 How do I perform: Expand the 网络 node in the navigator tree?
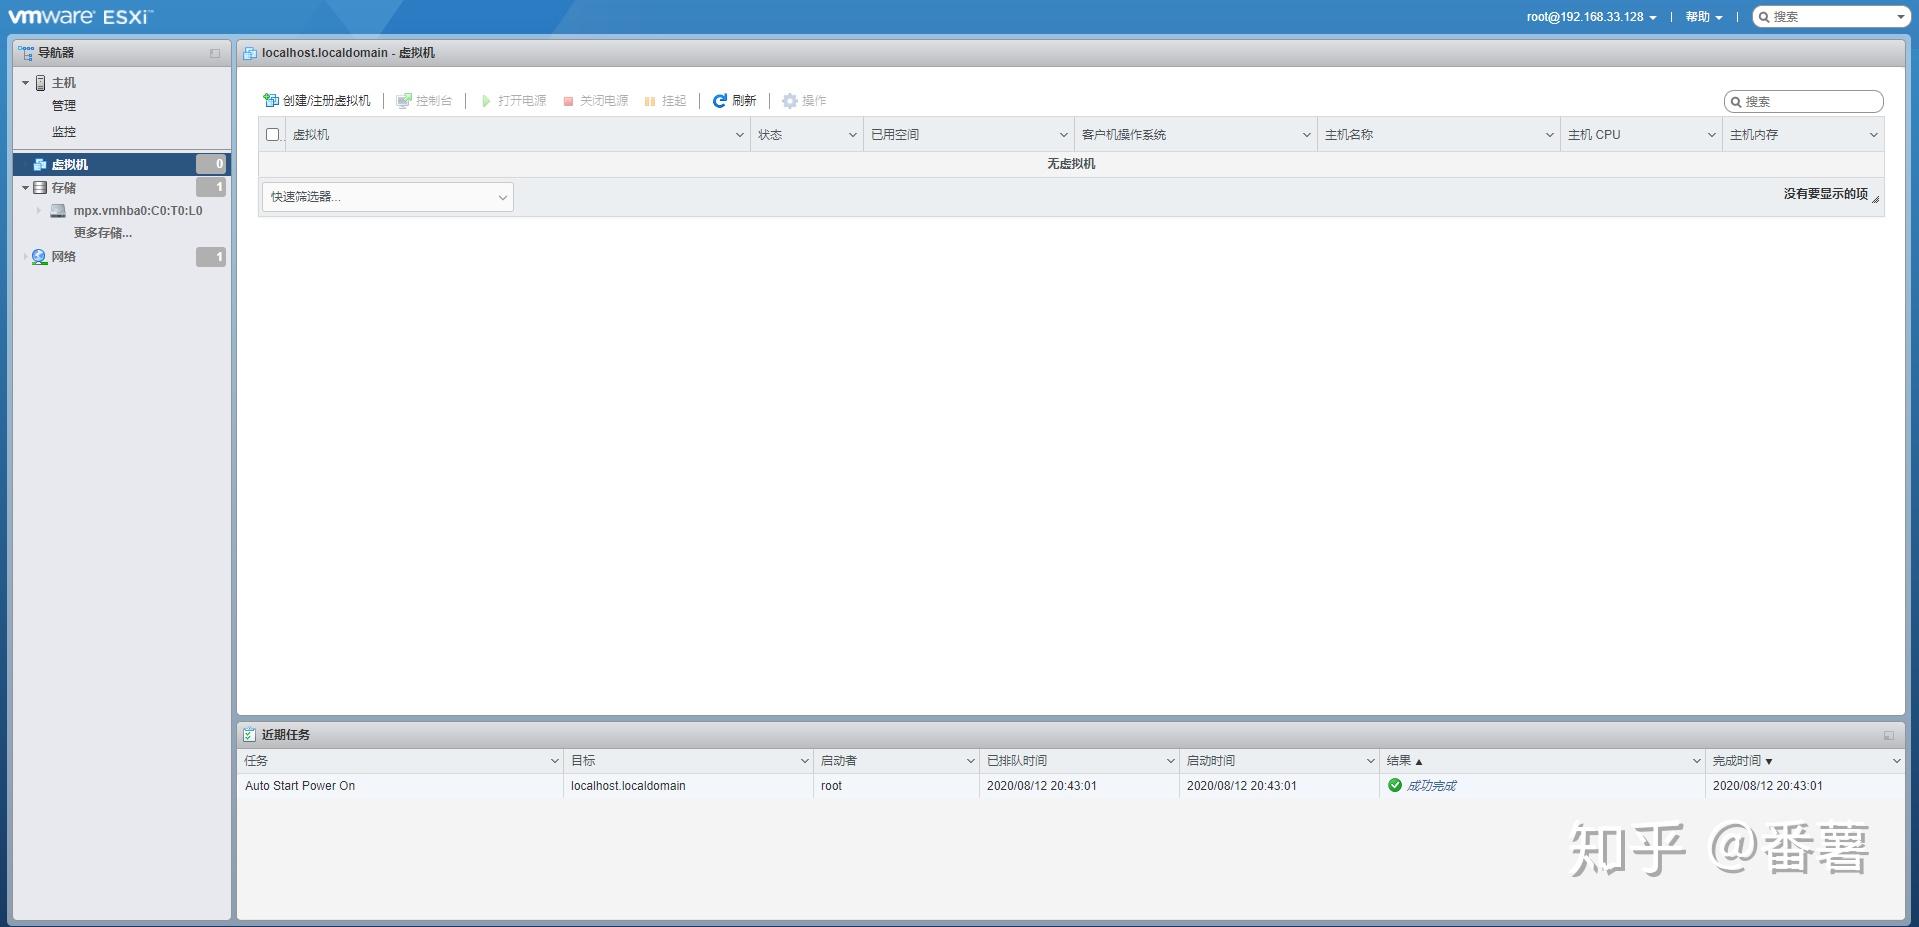25,256
